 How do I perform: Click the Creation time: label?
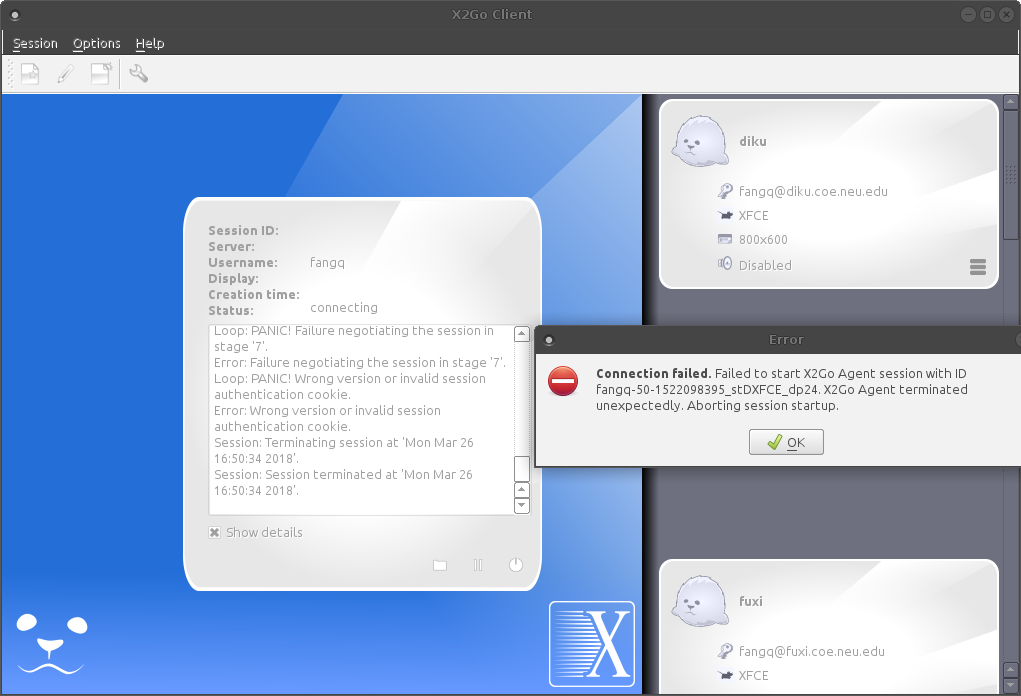(254, 294)
